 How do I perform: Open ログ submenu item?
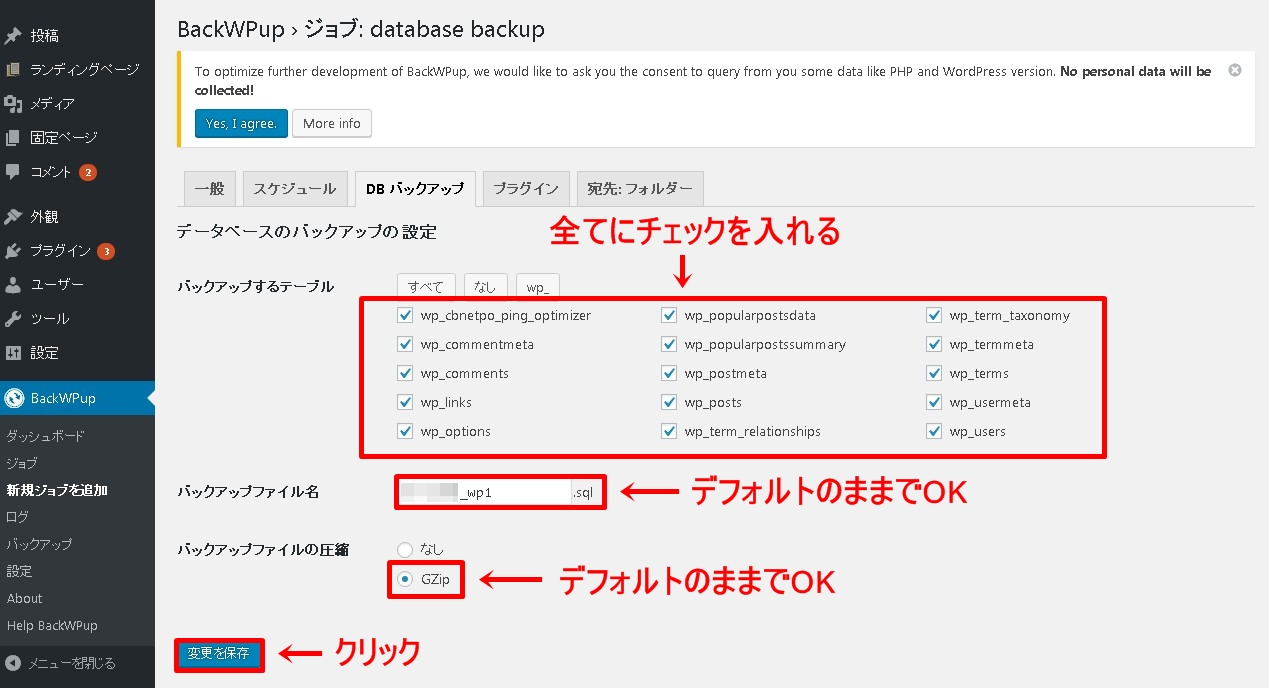pyautogui.click(x=17, y=517)
